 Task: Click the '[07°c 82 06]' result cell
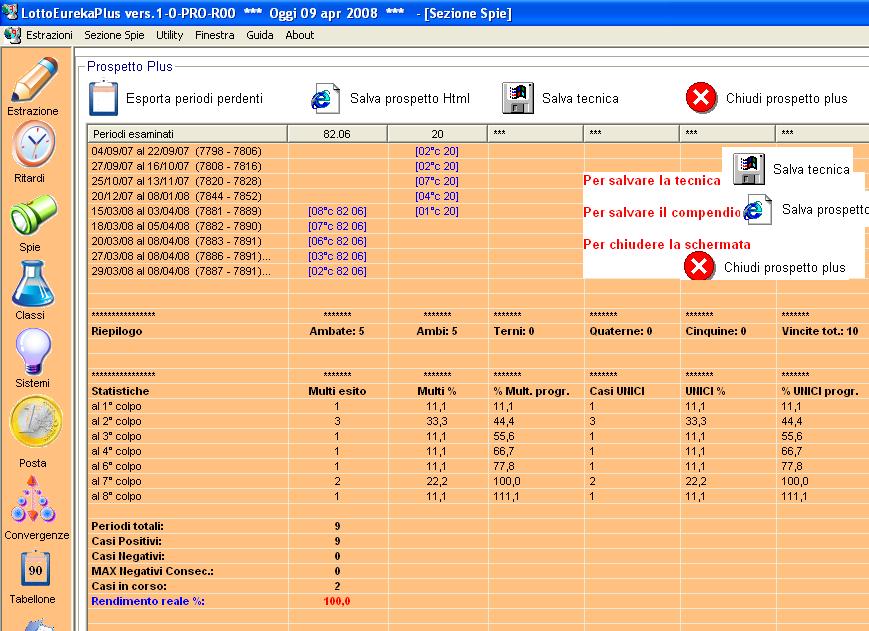pos(337,226)
